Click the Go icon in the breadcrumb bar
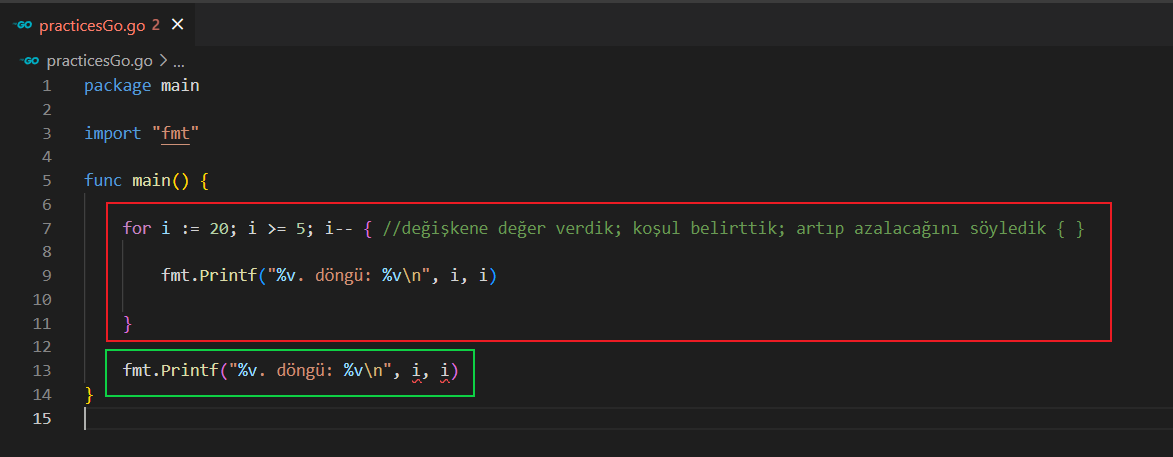Image resolution: width=1173 pixels, height=457 pixels. (x=30, y=60)
